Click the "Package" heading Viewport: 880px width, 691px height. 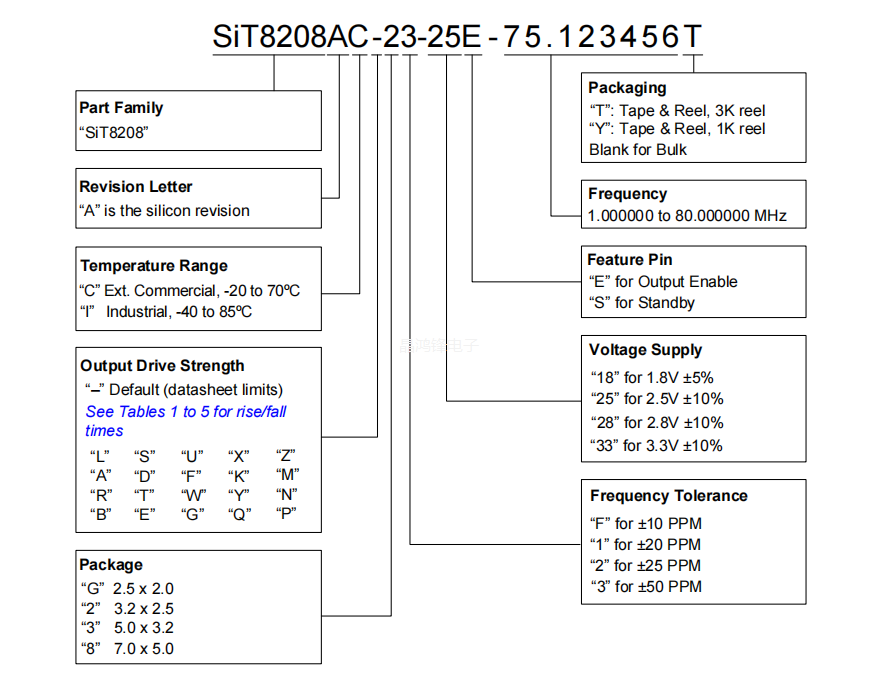[112, 565]
